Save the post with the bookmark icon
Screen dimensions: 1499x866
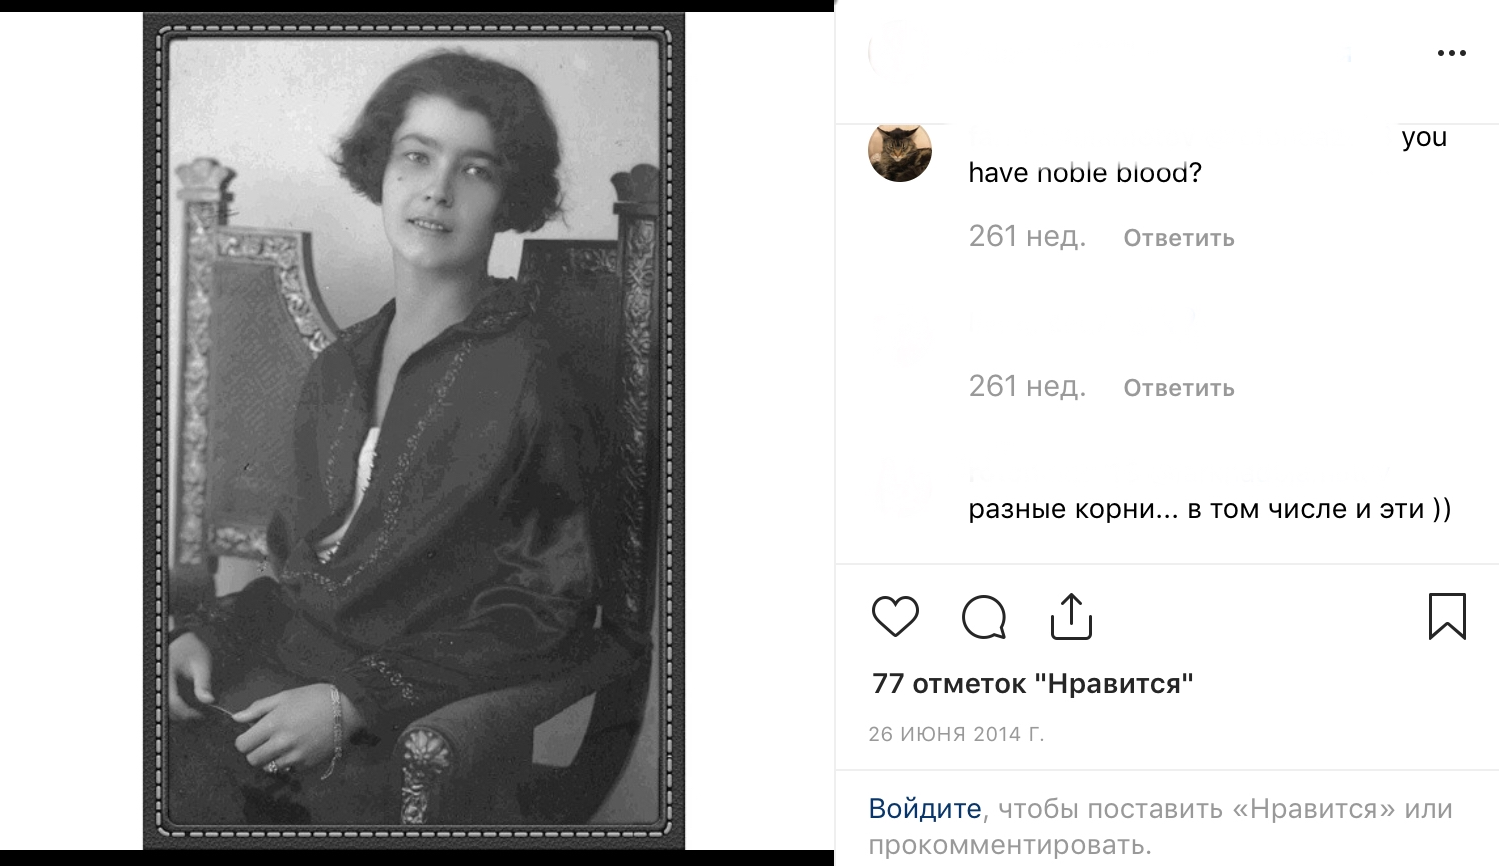click(x=1447, y=616)
